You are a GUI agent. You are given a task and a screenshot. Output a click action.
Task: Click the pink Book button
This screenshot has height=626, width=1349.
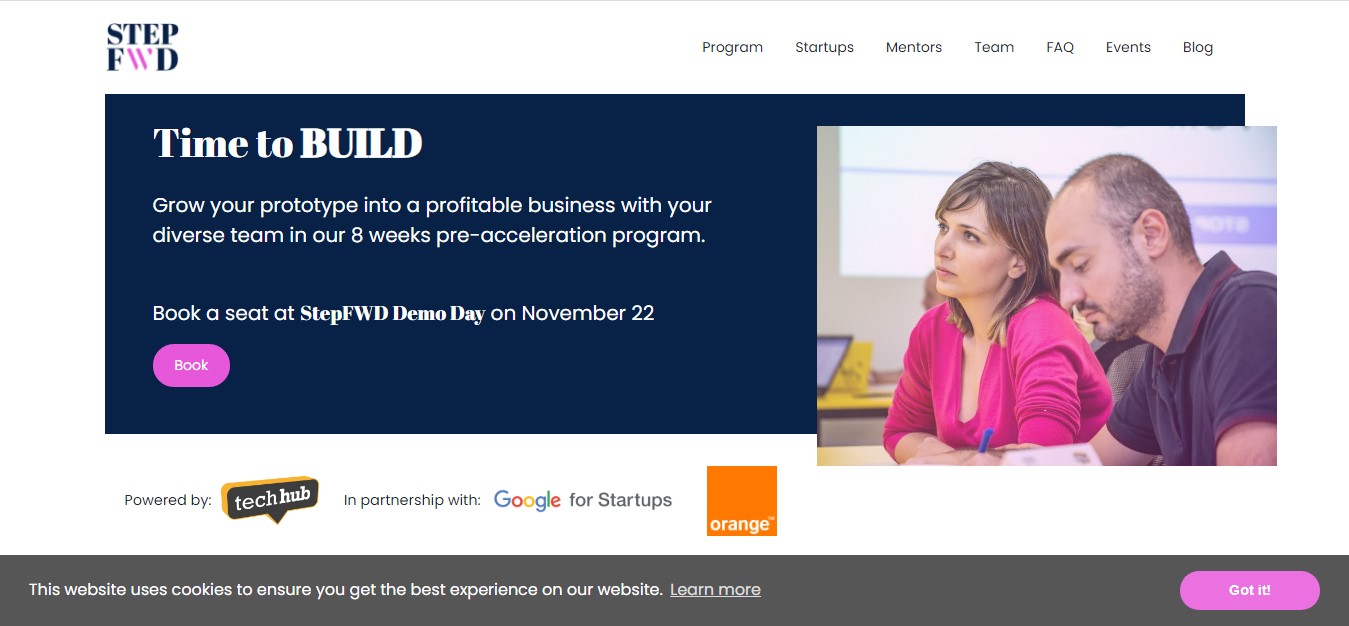pos(191,365)
